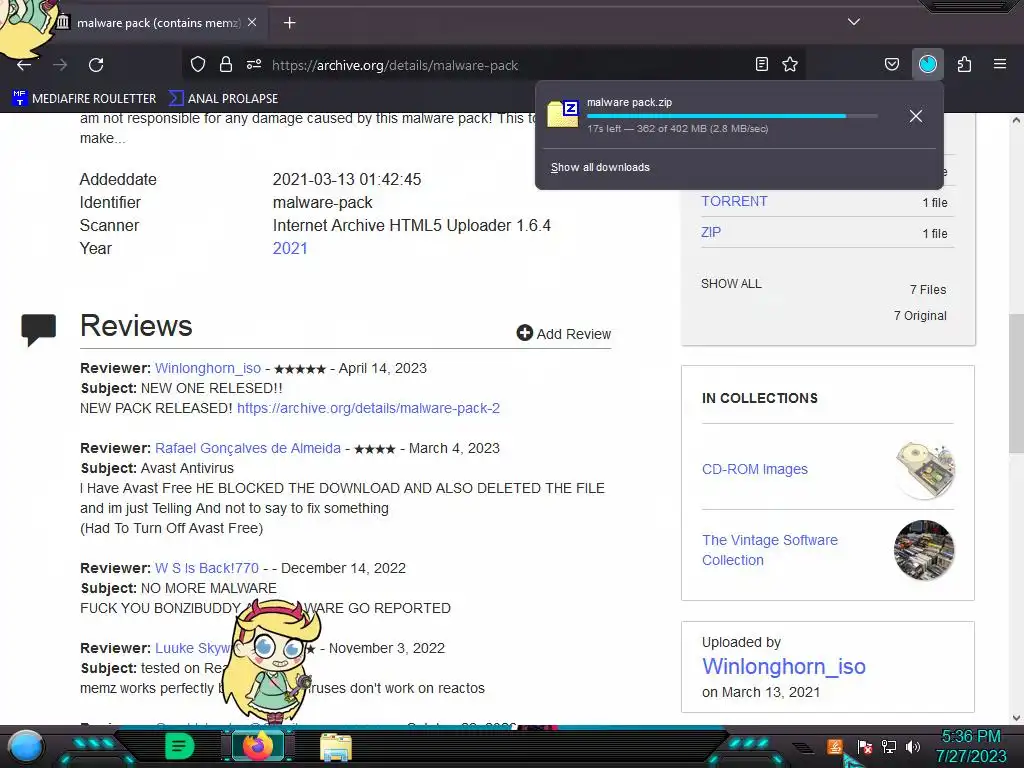Click the Addeddate value 2021-03-13 01:42:45
The height and width of the screenshot is (768, 1024).
[x=347, y=179]
